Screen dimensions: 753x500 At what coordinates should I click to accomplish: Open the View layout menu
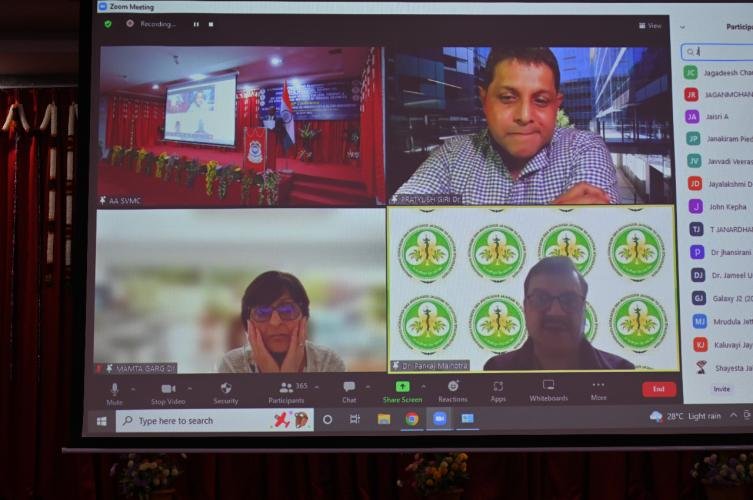pos(650,26)
